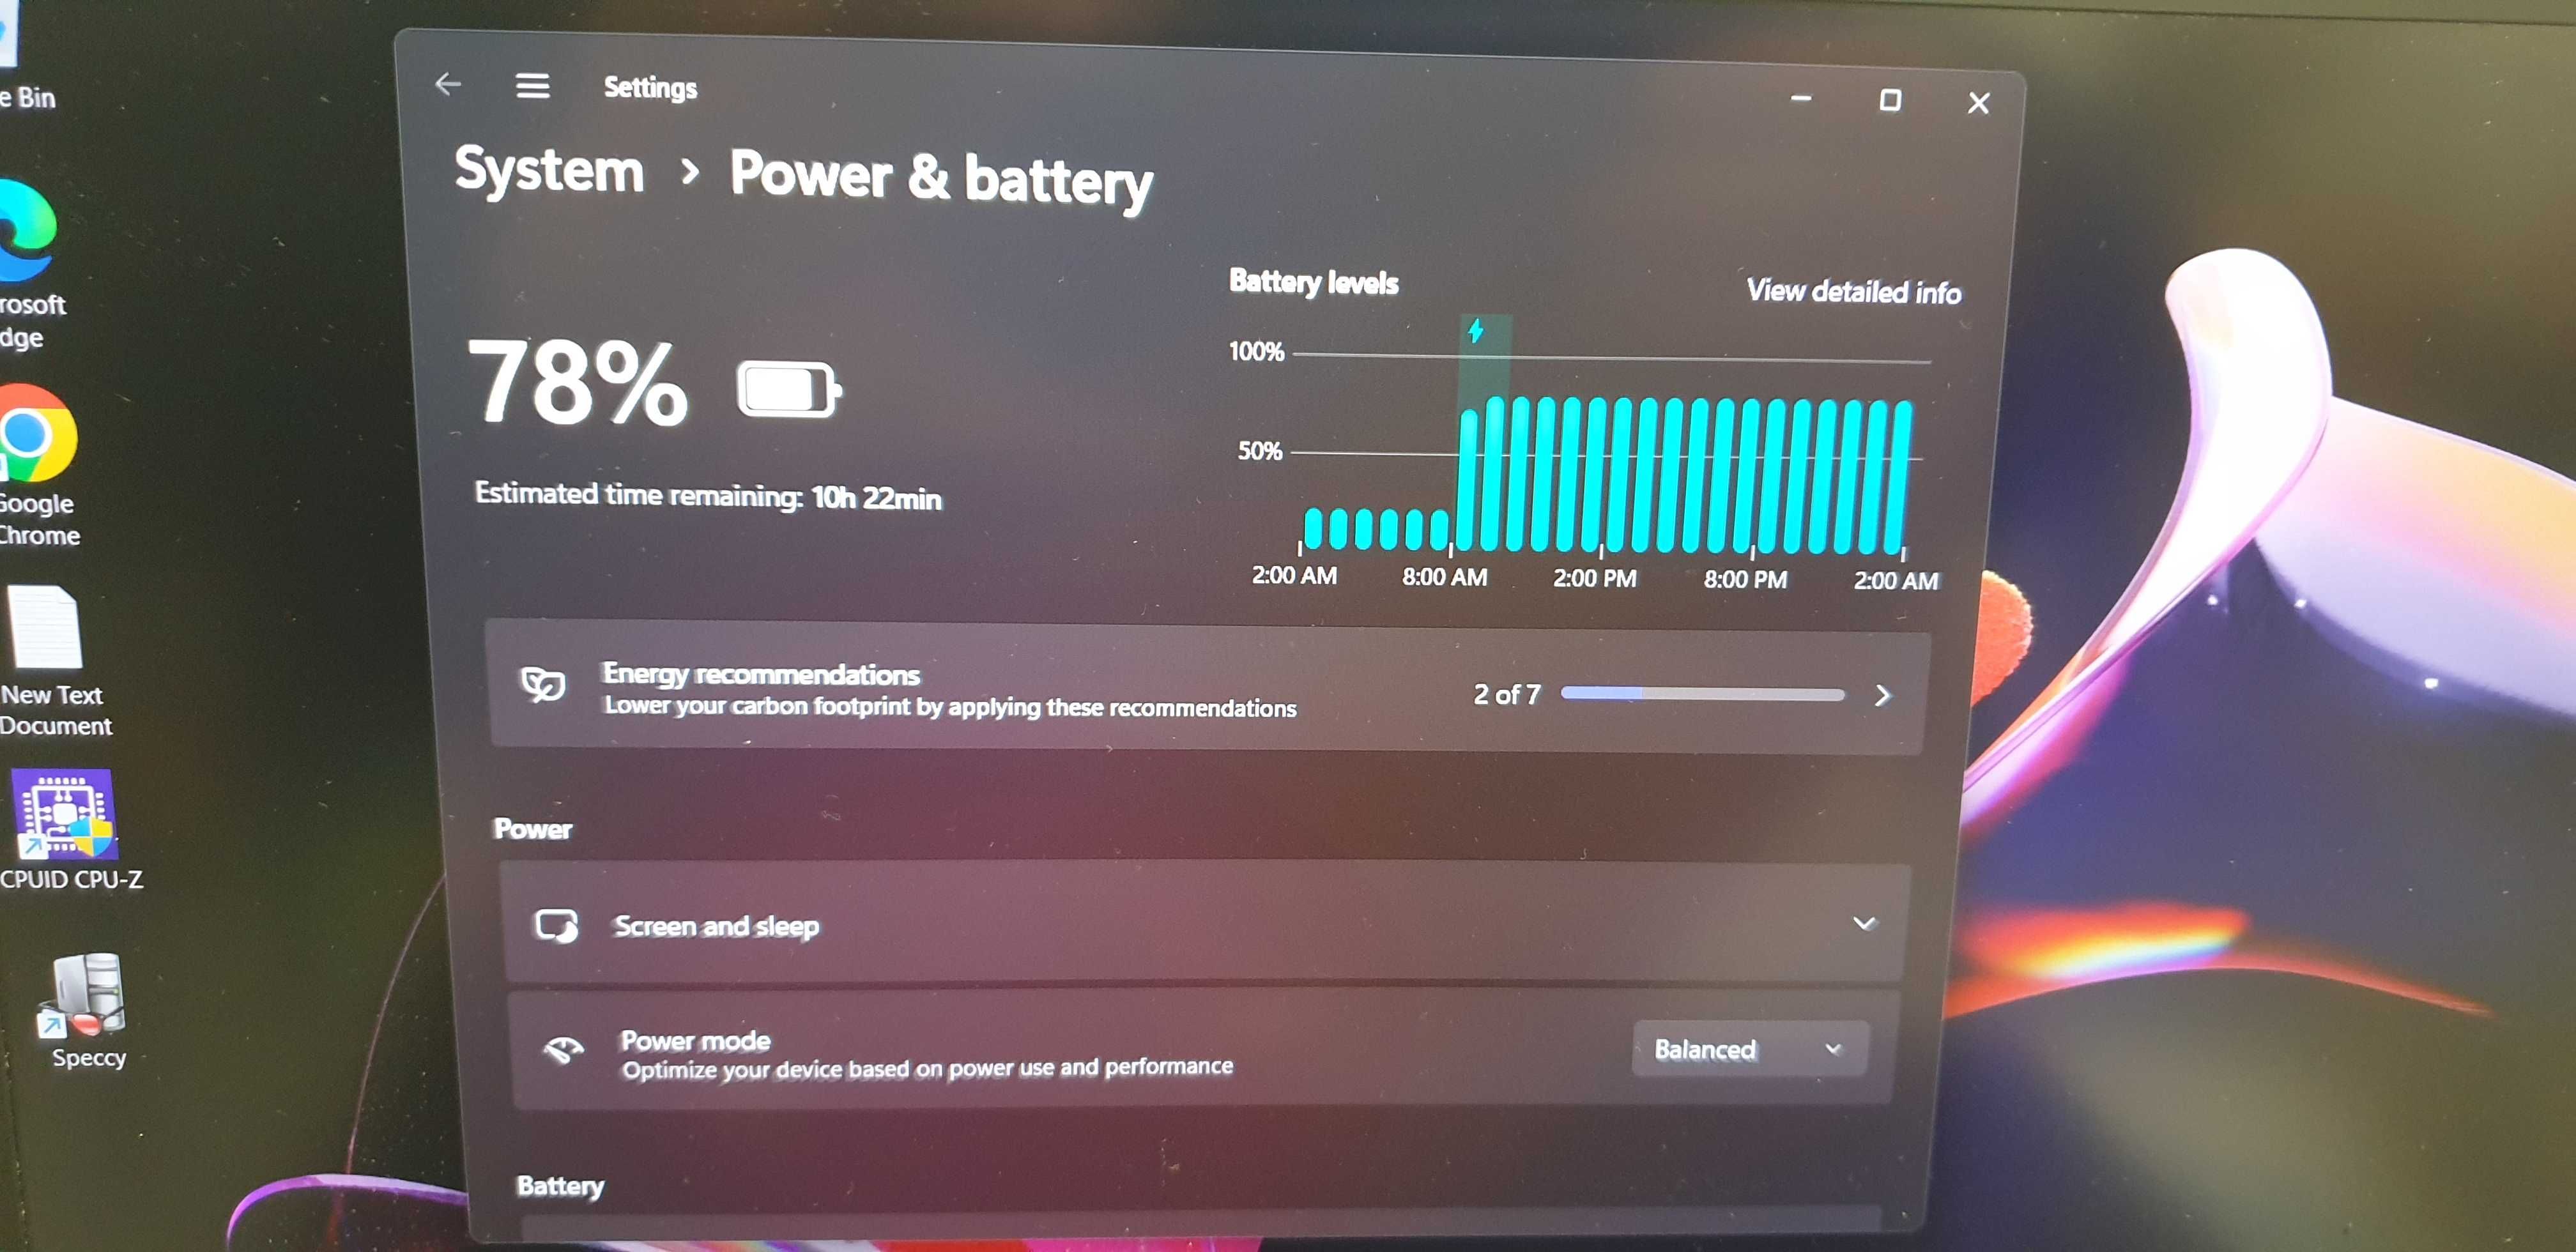Click View detailed info link
This screenshot has width=2576, height=1252.
[x=1828, y=293]
